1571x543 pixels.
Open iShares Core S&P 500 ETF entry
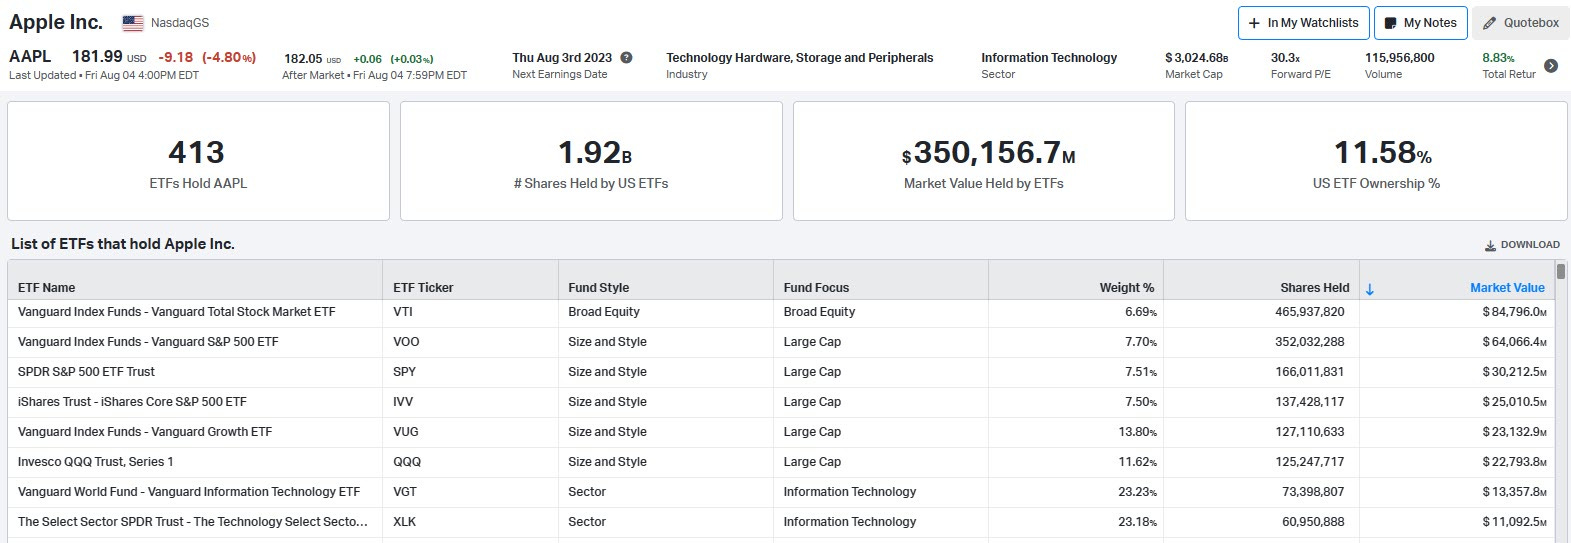(x=132, y=402)
